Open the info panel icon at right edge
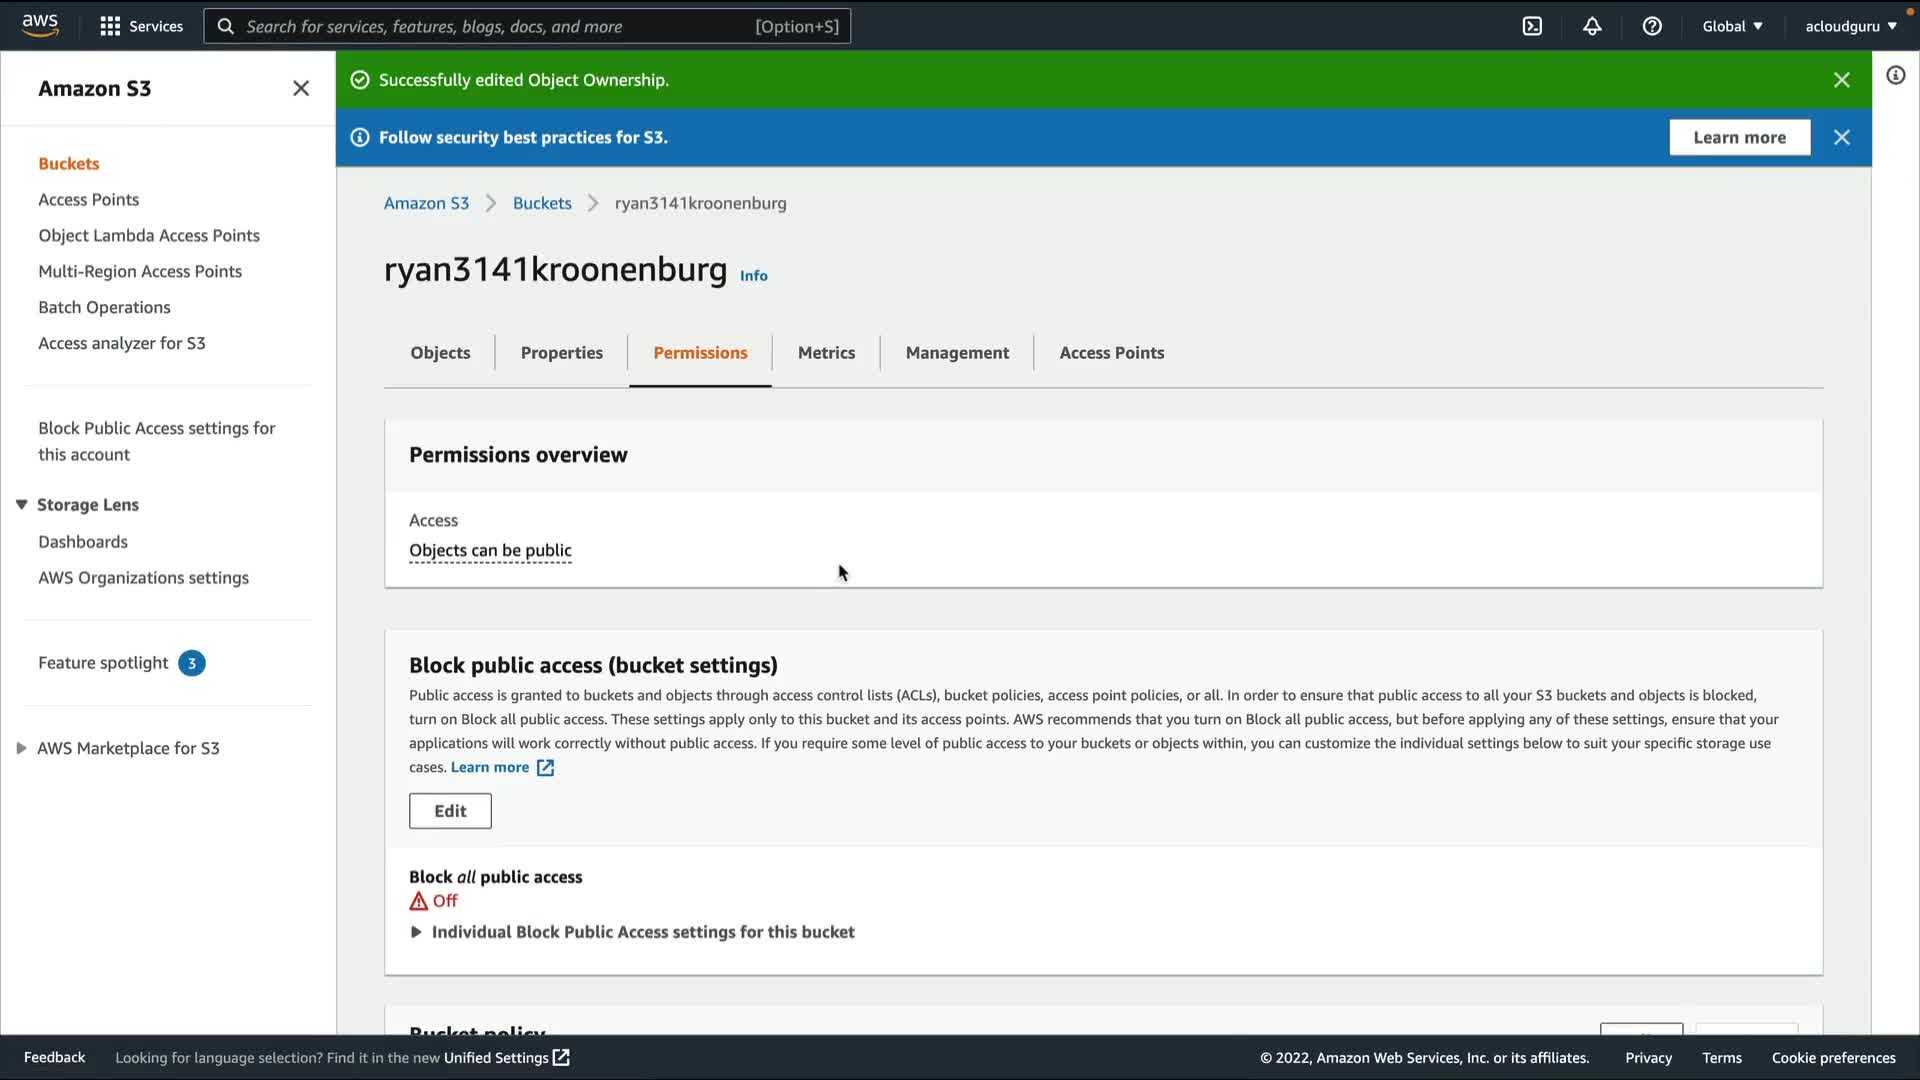1920x1080 pixels. coord(1895,76)
